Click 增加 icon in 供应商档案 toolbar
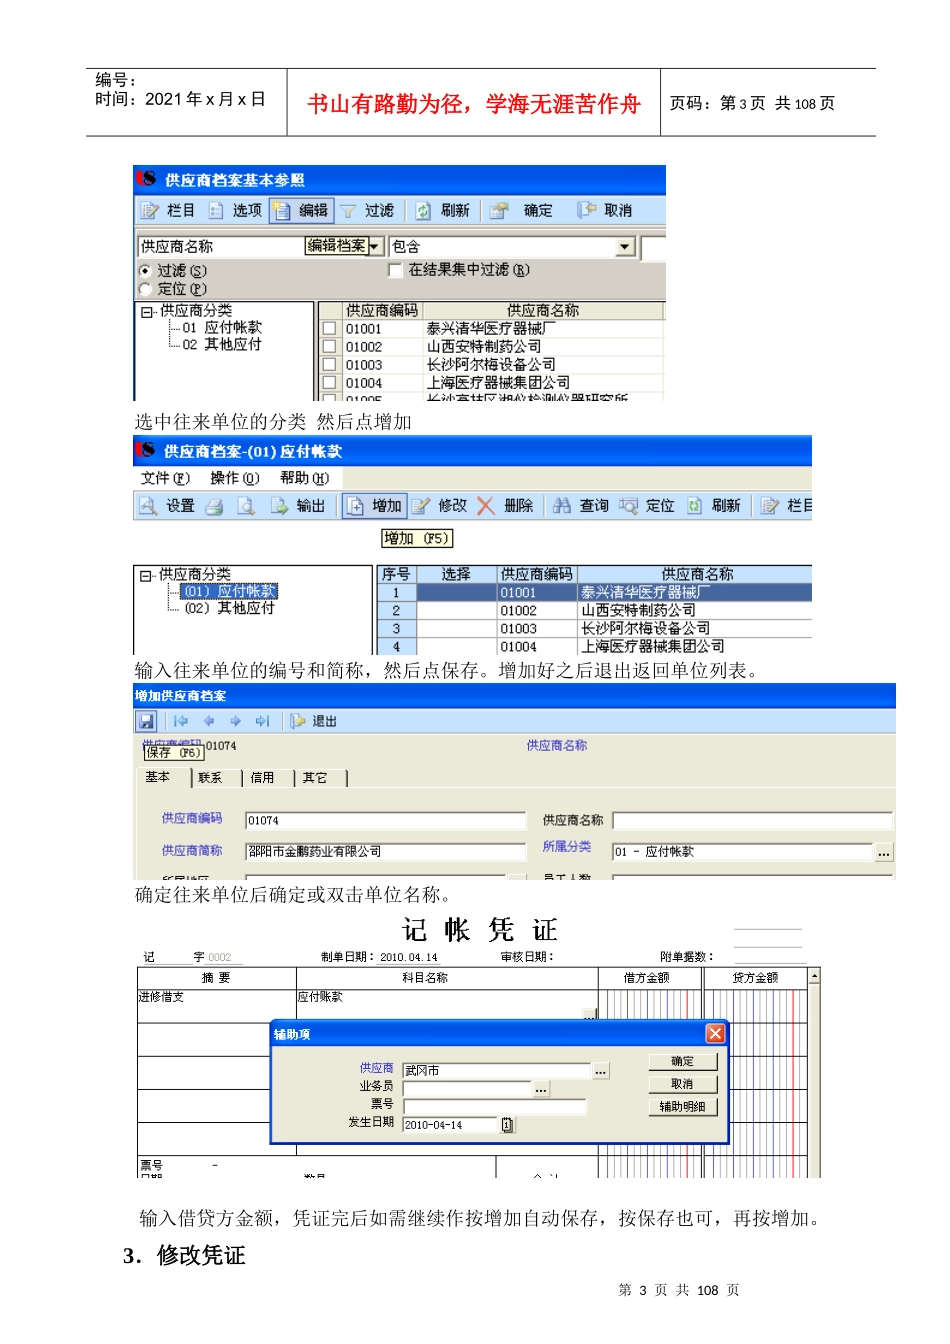The height and width of the screenshot is (1344, 950). [355, 506]
